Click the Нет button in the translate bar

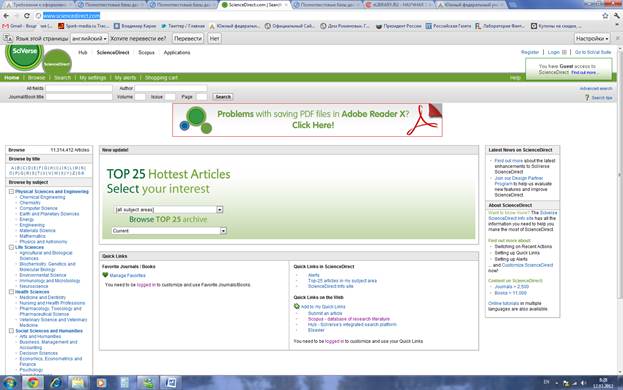pos(214,39)
